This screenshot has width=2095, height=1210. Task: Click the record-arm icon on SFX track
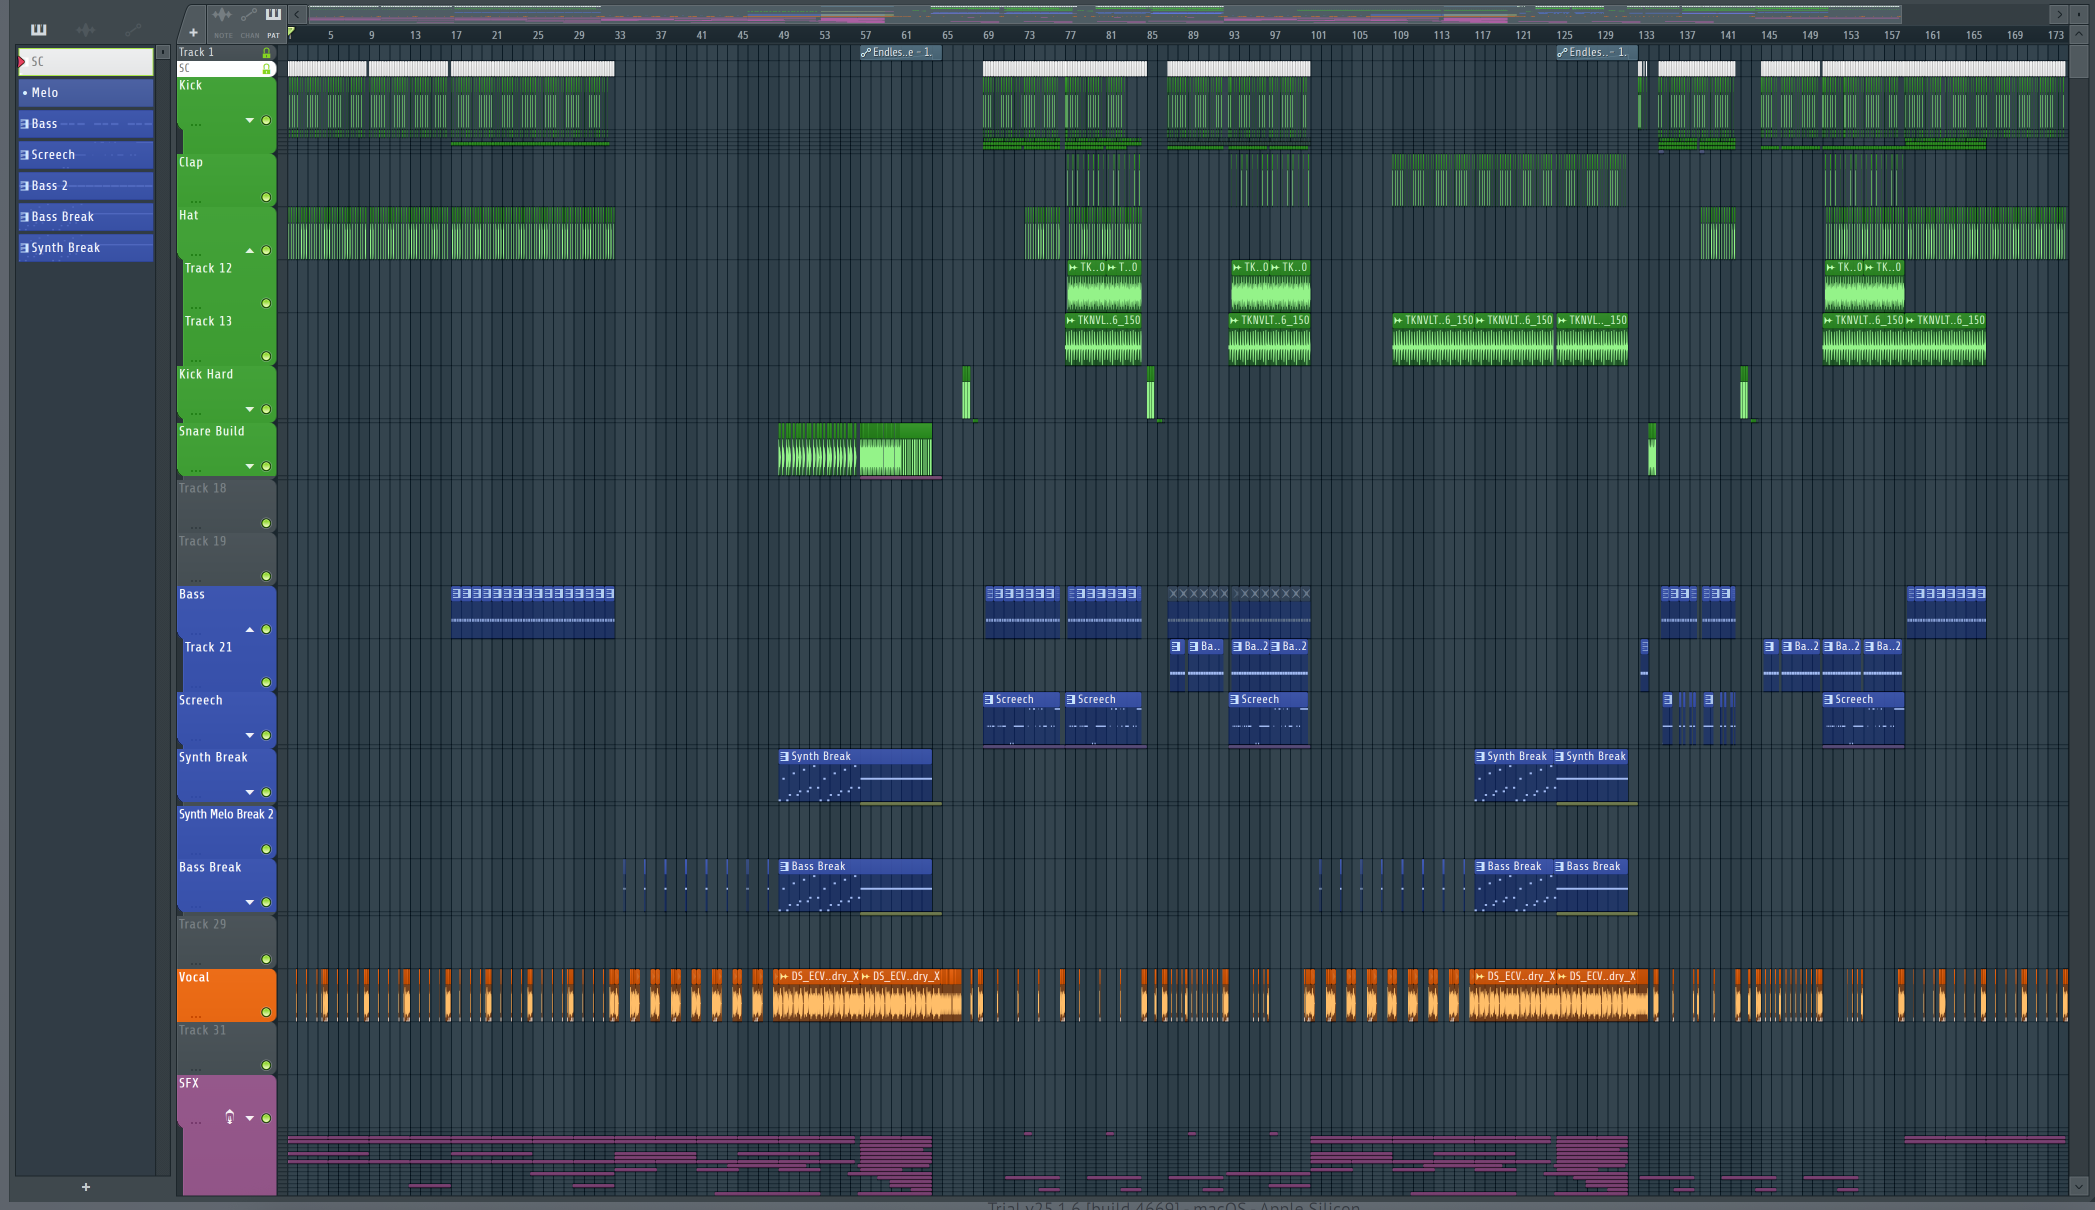pos(230,1117)
